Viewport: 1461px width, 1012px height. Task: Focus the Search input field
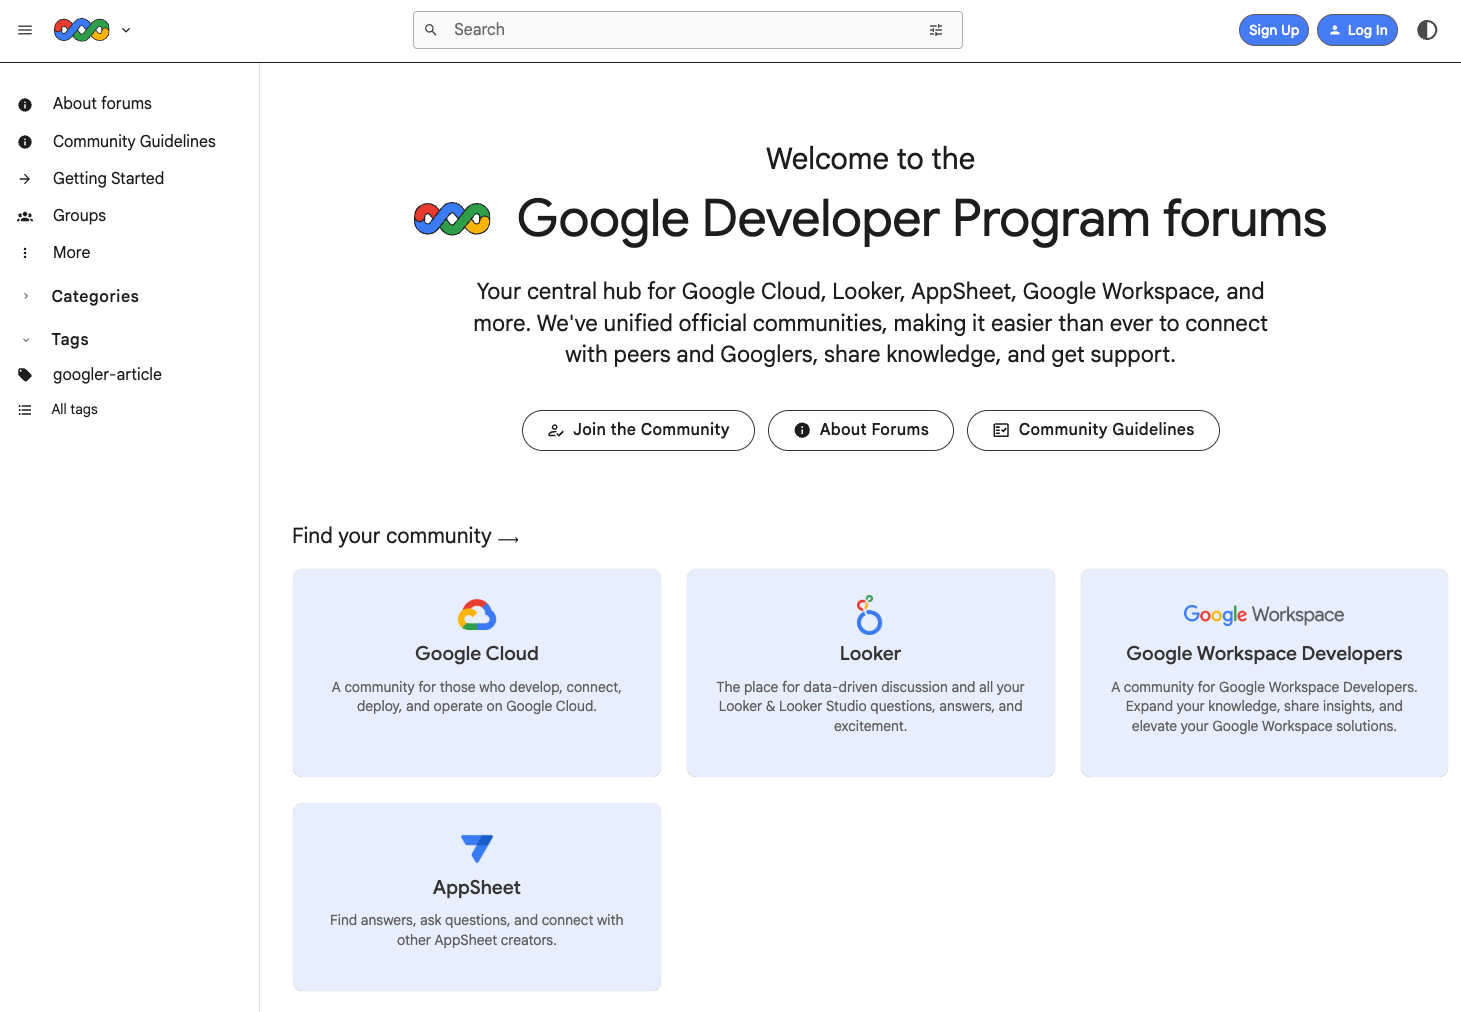(x=687, y=30)
